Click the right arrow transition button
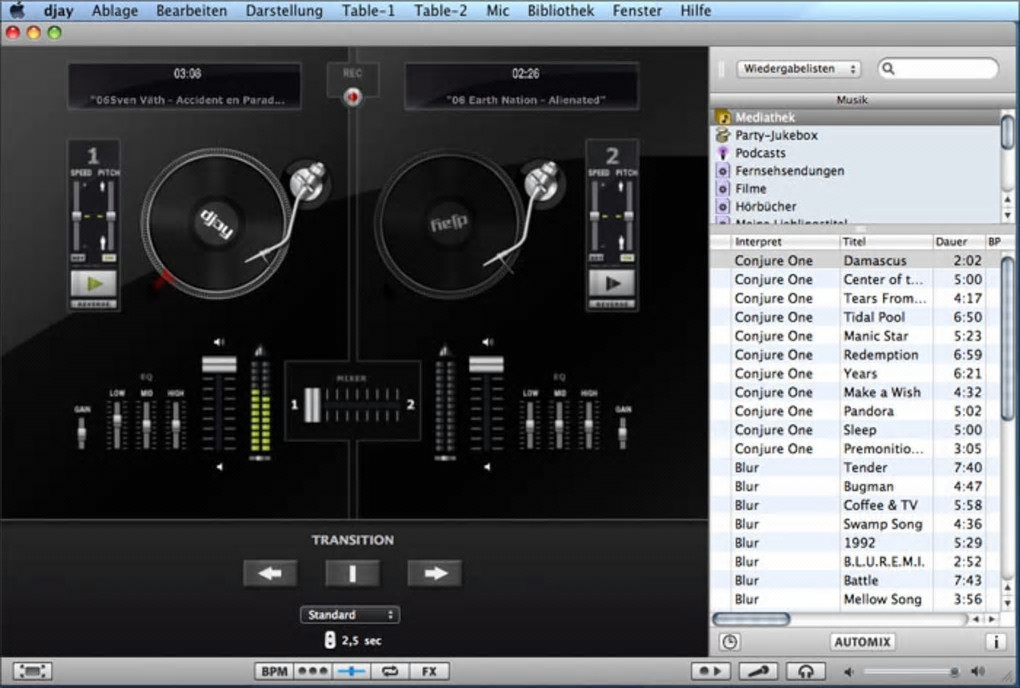 tap(434, 573)
